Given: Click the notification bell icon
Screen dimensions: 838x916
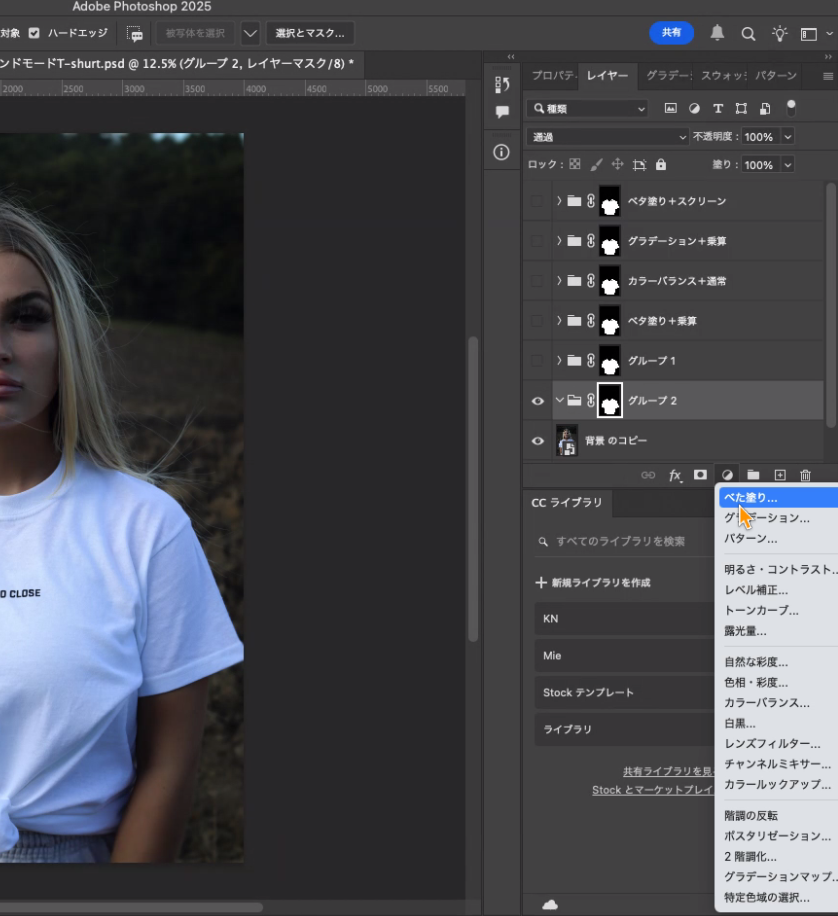Looking at the screenshot, I should click(717, 33).
